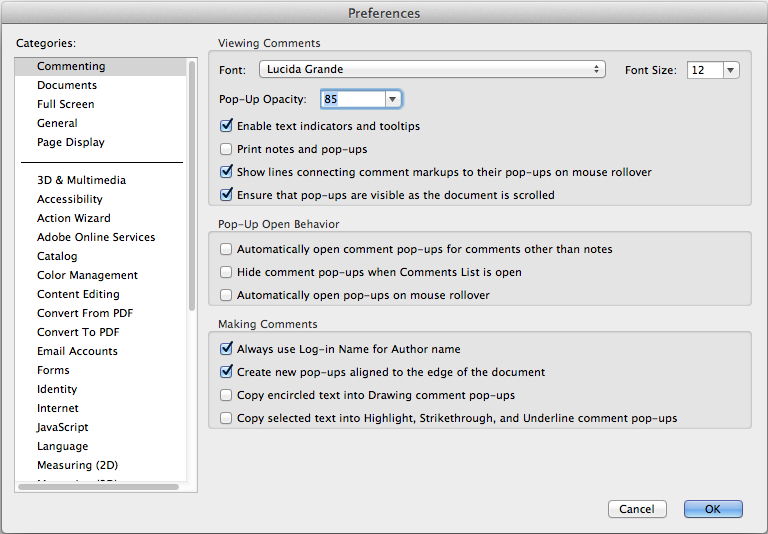Open the Pop-Up Opacity dropdown arrow

pyautogui.click(x=393, y=99)
